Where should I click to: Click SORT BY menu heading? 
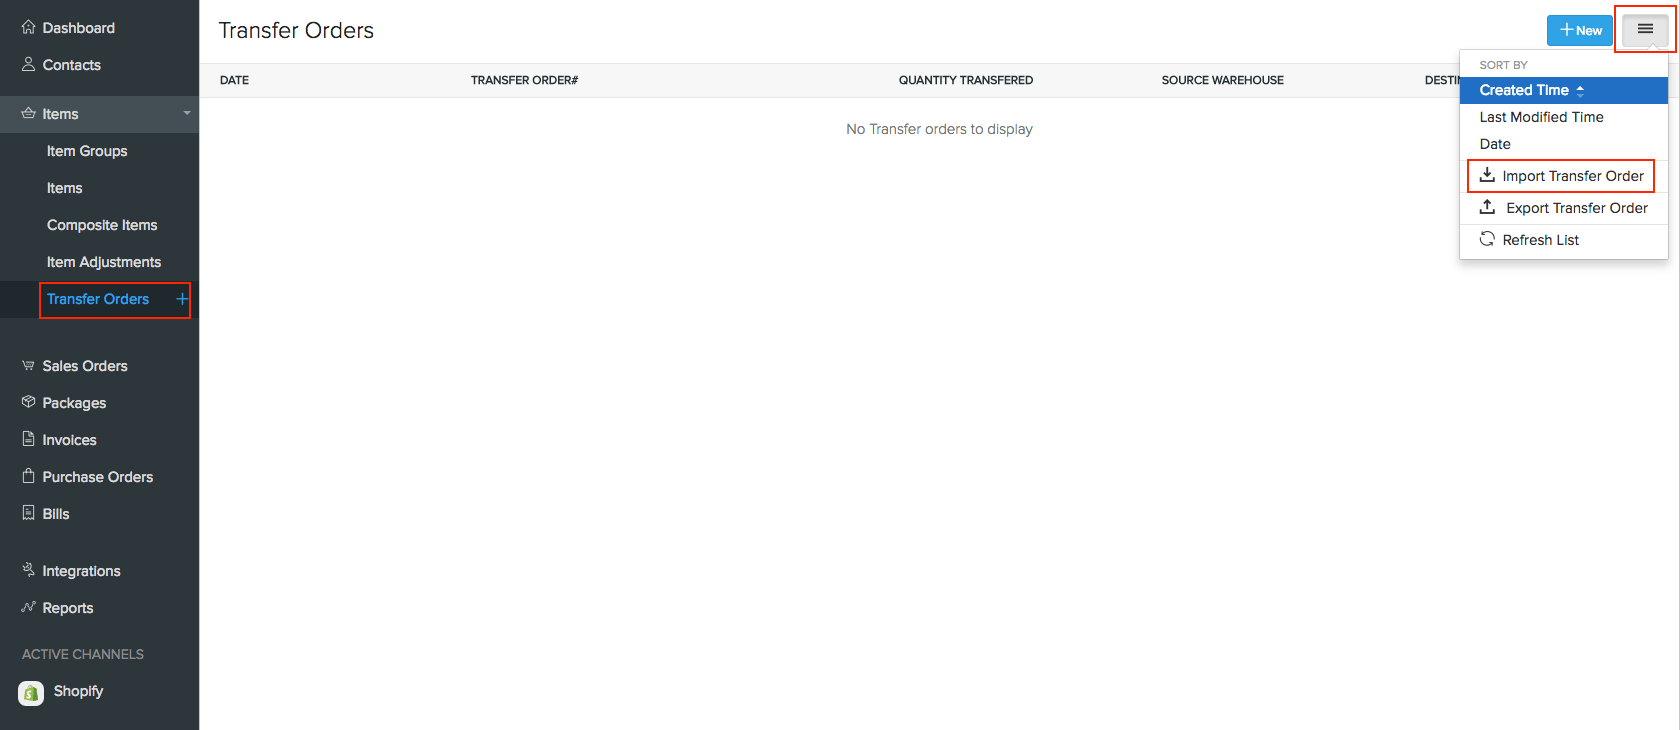pos(1503,65)
